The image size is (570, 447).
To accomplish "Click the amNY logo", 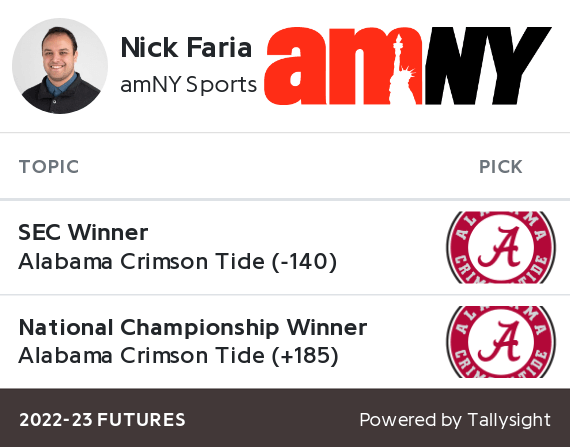I will coord(408,66).
